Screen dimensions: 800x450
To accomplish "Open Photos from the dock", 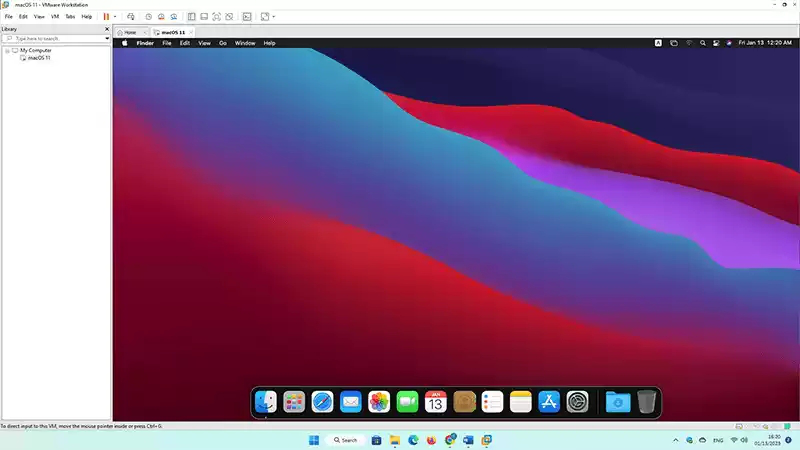I will 379,402.
